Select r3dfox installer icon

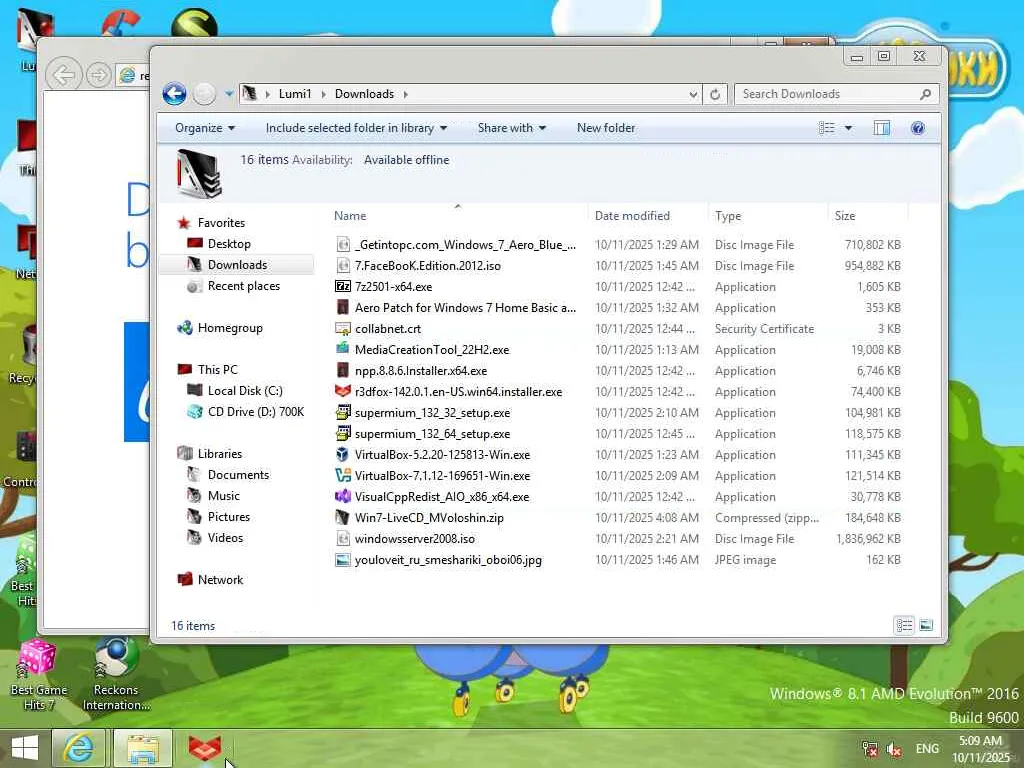(x=343, y=392)
